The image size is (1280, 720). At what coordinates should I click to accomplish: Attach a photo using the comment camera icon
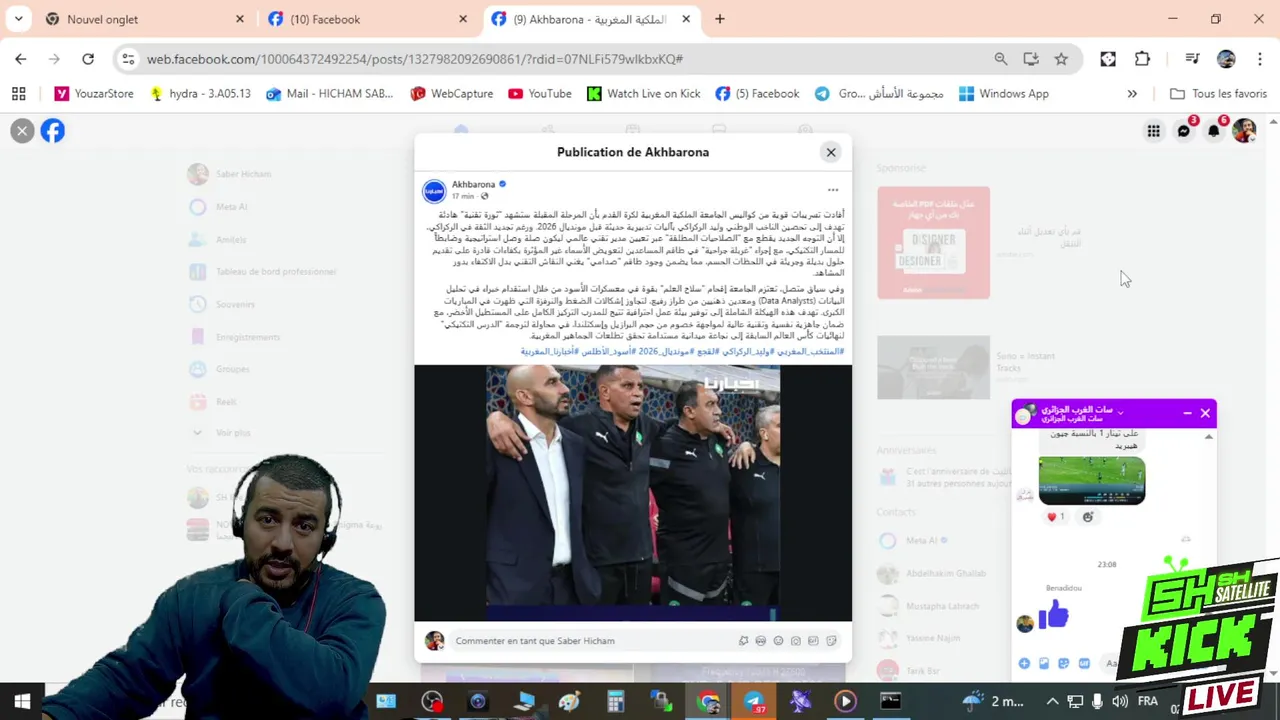796,641
